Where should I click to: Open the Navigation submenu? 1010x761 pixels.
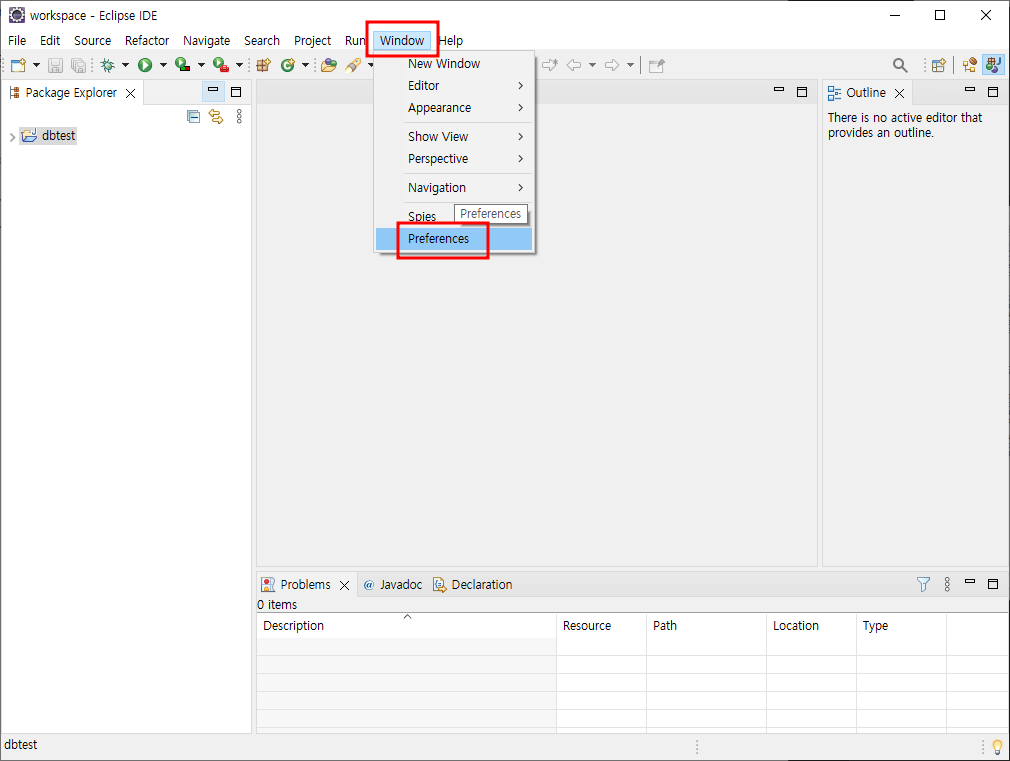(x=454, y=188)
